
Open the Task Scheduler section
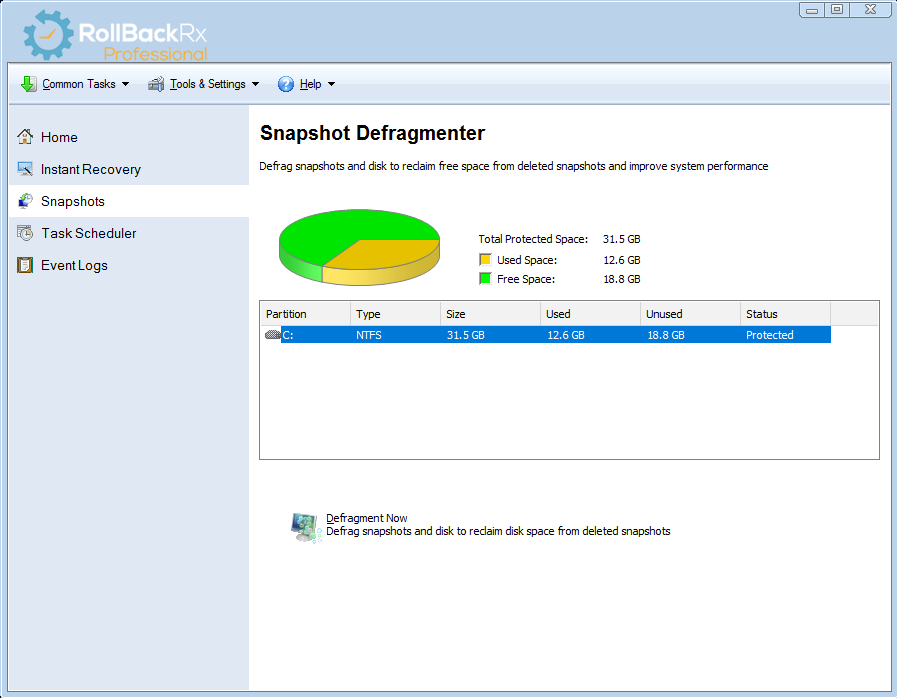pos(89,233)
